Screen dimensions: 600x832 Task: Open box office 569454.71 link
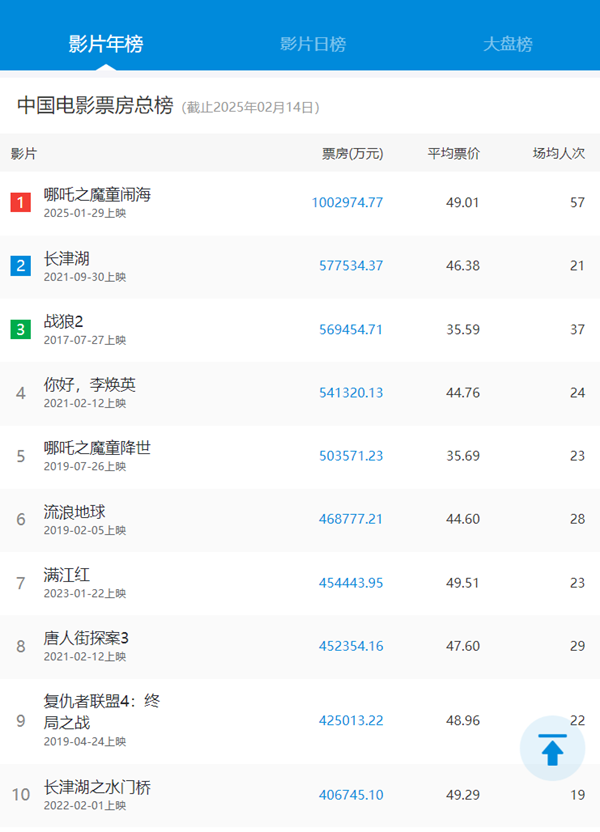[351, 329]
